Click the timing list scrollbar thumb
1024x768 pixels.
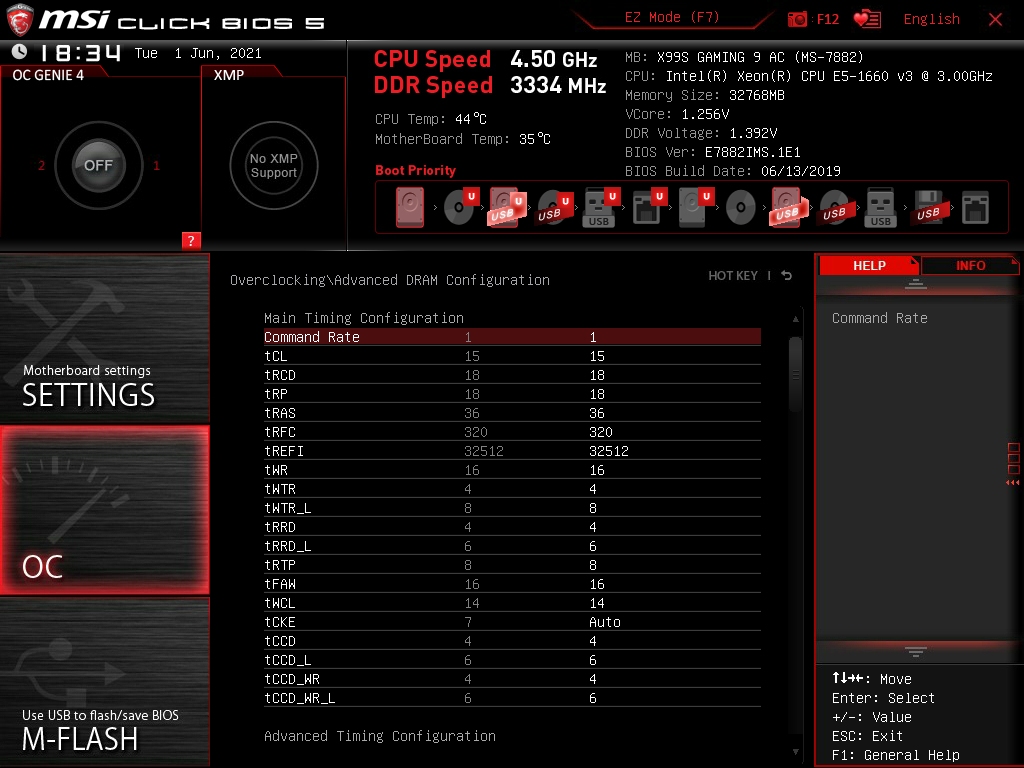click(795, 374)
